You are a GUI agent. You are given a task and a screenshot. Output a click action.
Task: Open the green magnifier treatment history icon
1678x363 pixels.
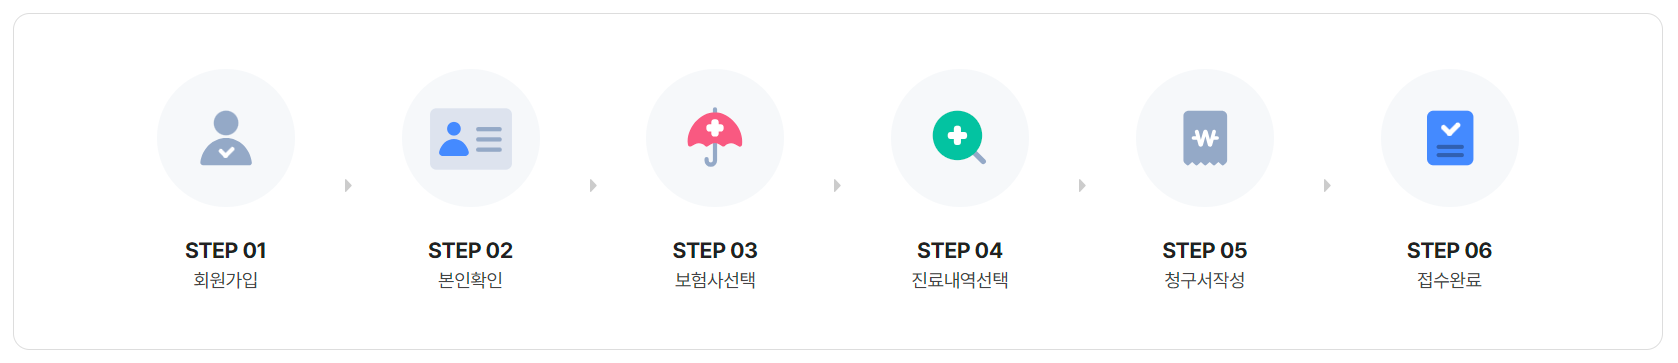[960, 137]
